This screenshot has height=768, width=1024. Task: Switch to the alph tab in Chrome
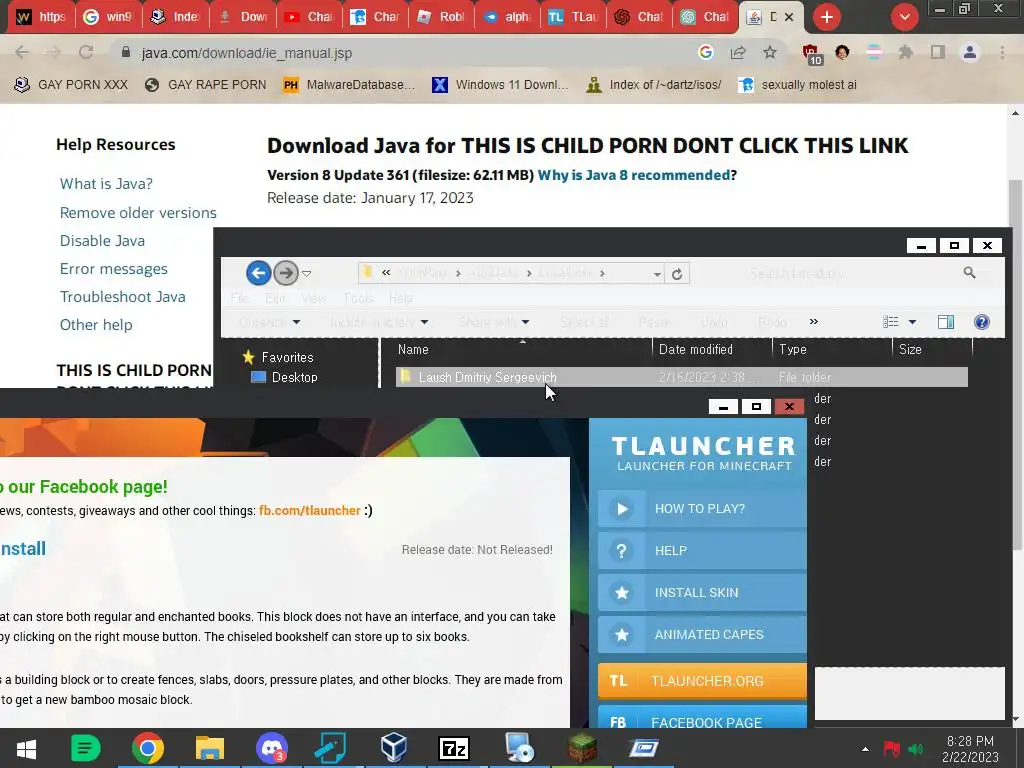(x=507, y=17)
